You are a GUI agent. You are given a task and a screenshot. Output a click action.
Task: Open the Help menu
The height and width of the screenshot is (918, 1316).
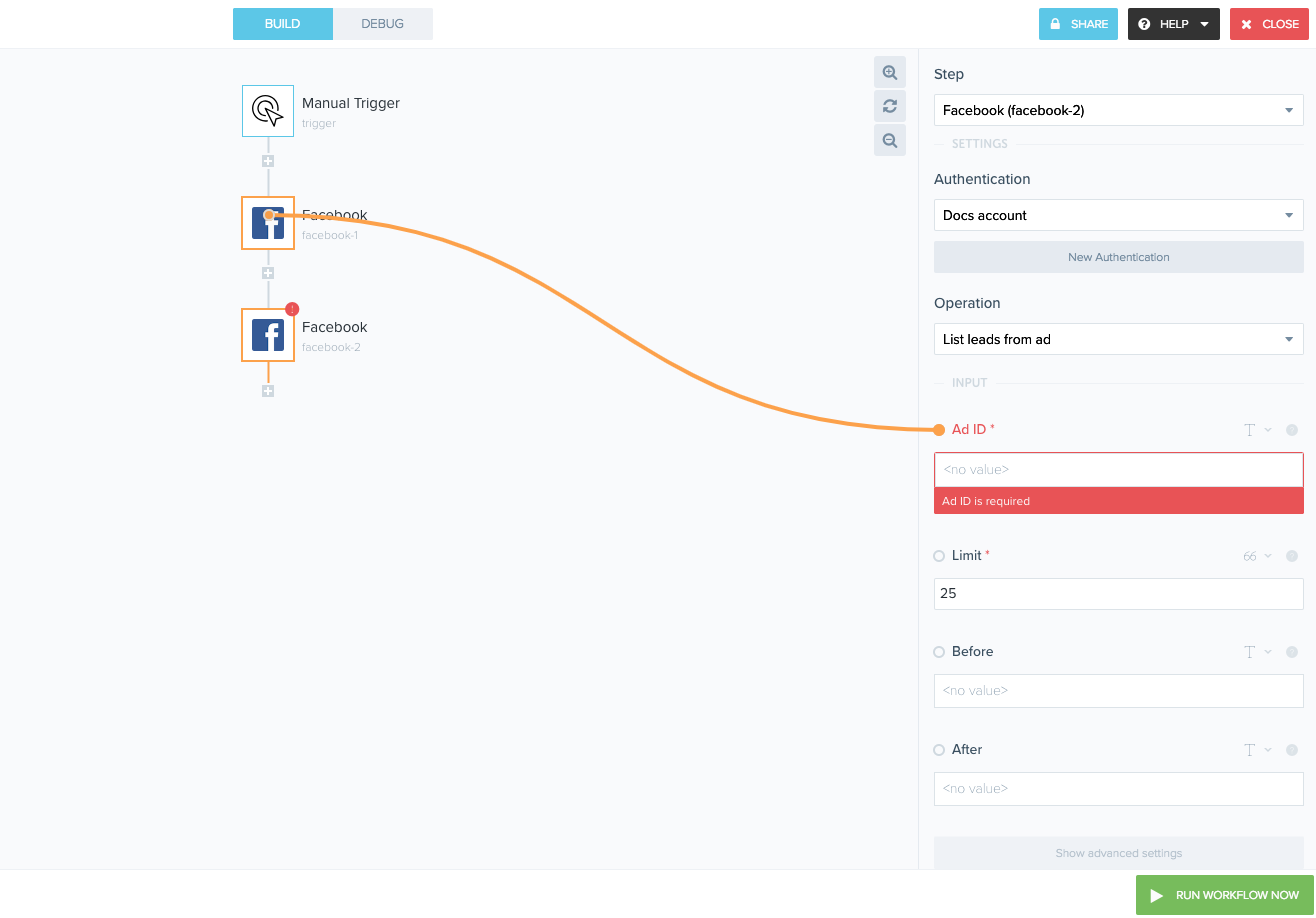click(x=1173, y=24)
